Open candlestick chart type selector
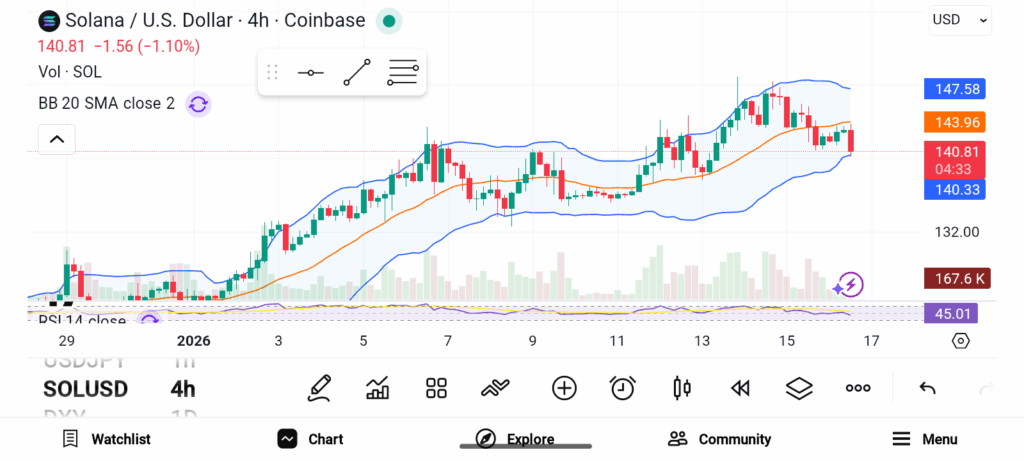 point(682,388)
